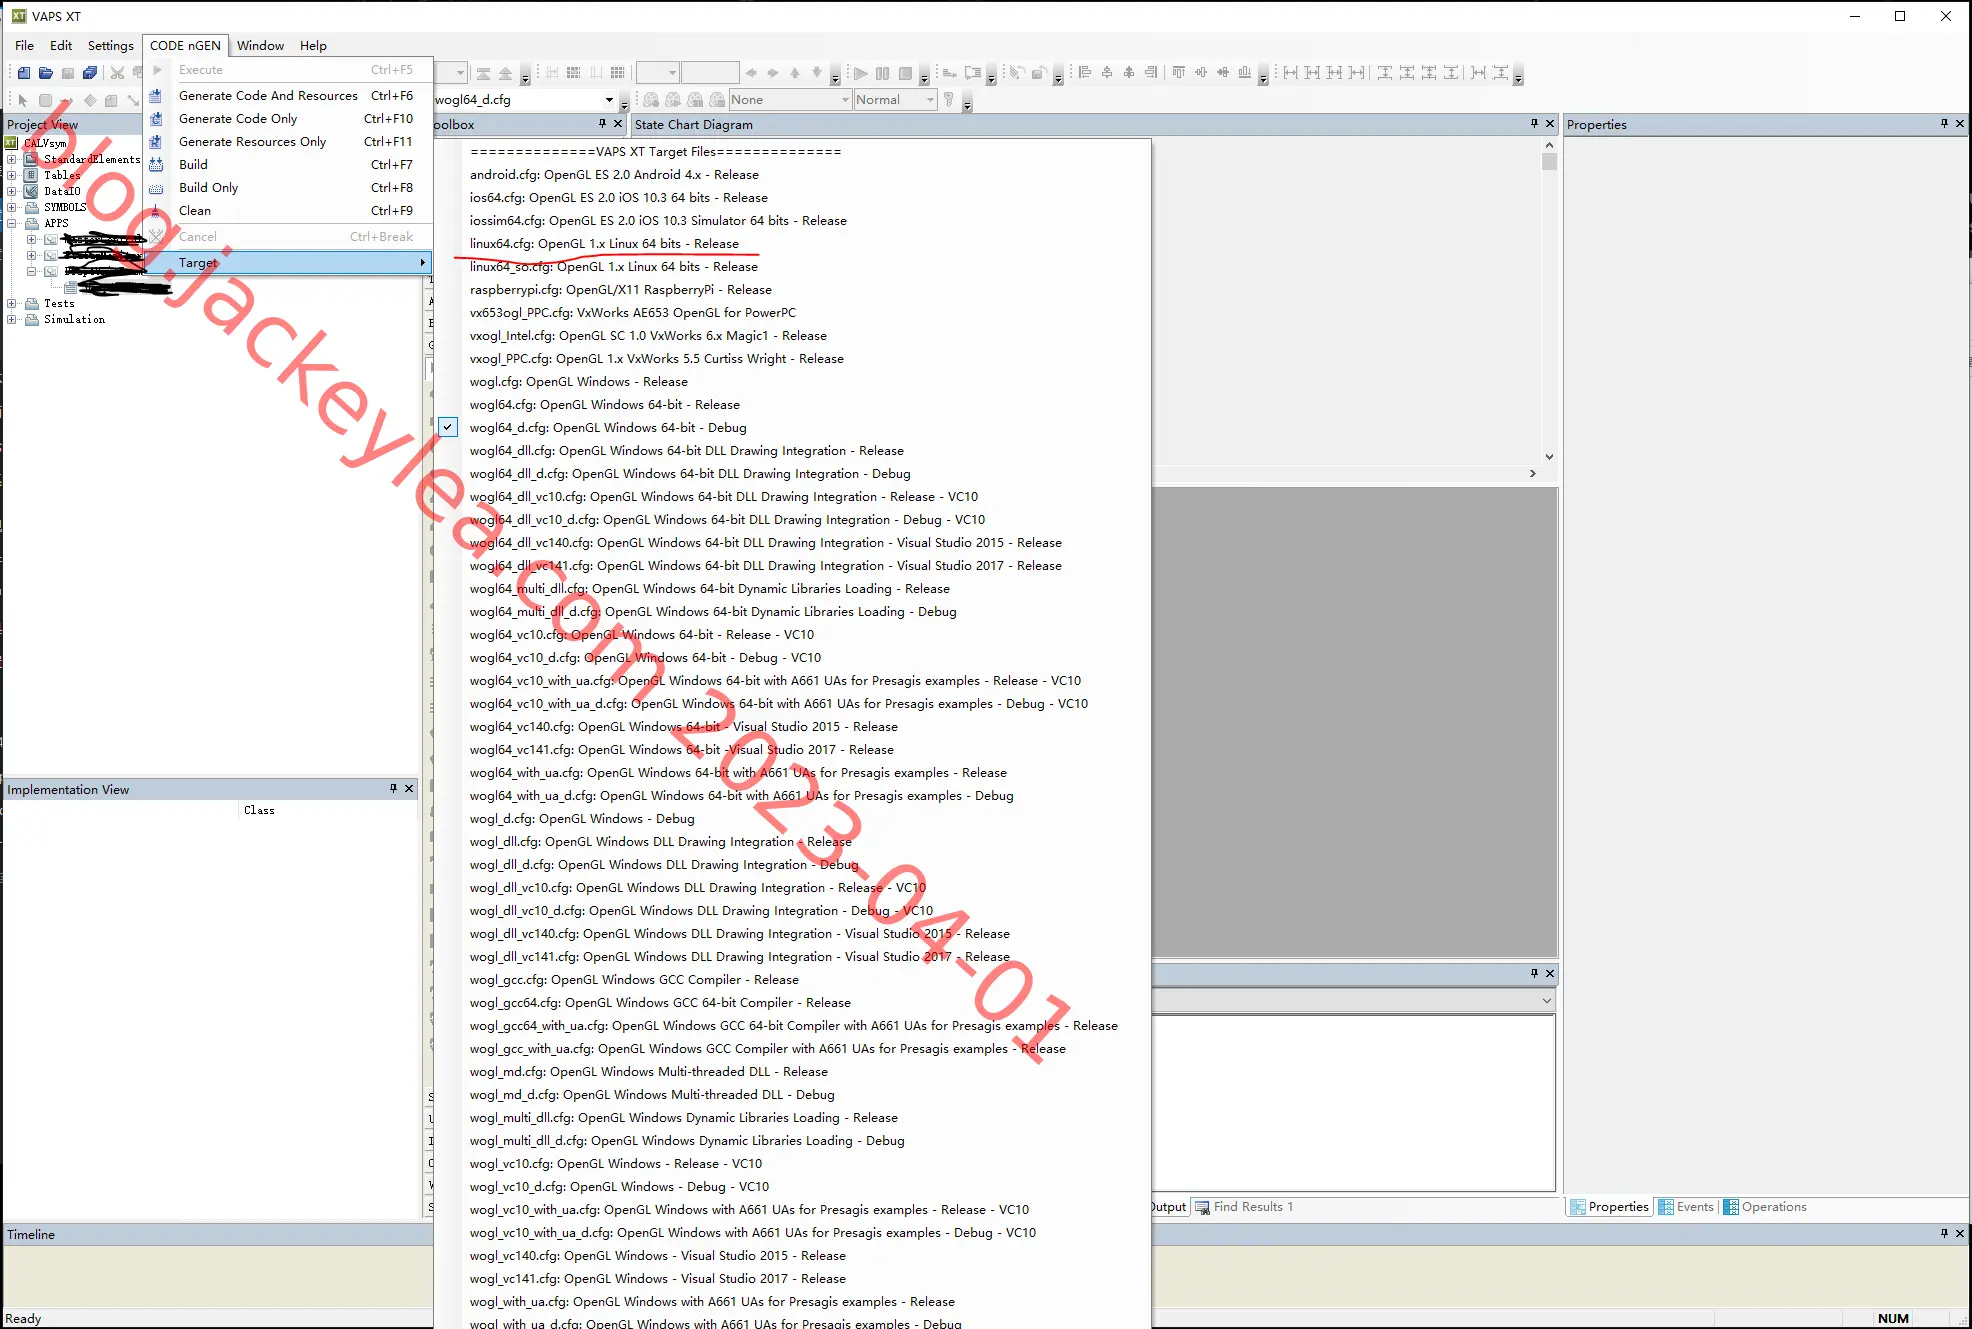Click the first horizontal spacing icon
The image size is (1972, 1329).
coord(1291,73)
